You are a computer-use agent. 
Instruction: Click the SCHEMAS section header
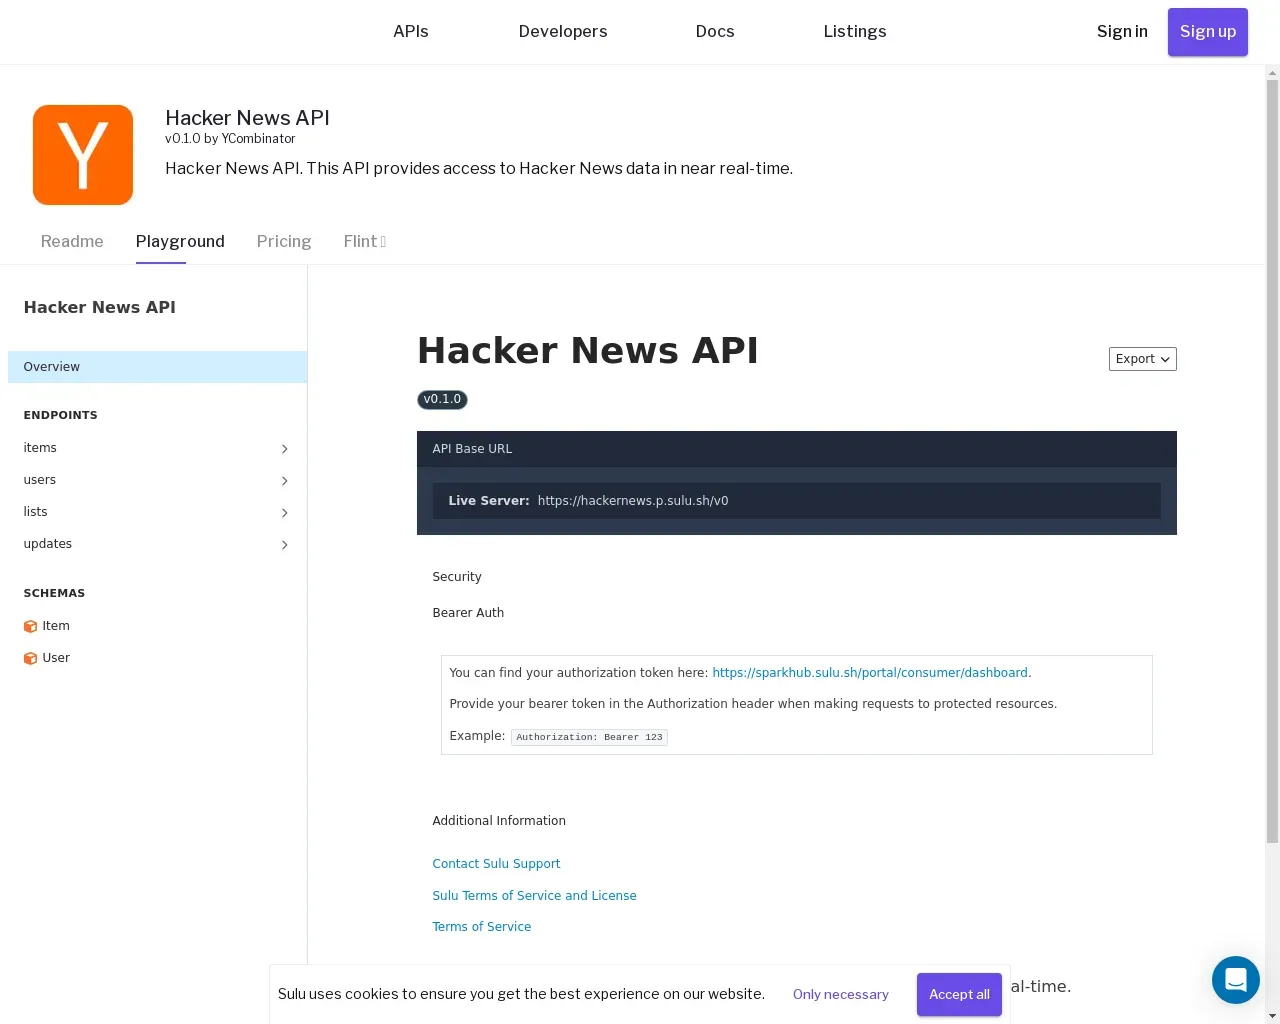[54, 593]
